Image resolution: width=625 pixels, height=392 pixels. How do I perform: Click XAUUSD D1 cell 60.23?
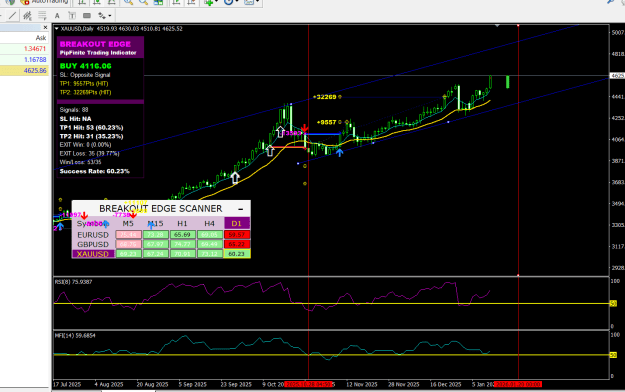tap(237, 254)
